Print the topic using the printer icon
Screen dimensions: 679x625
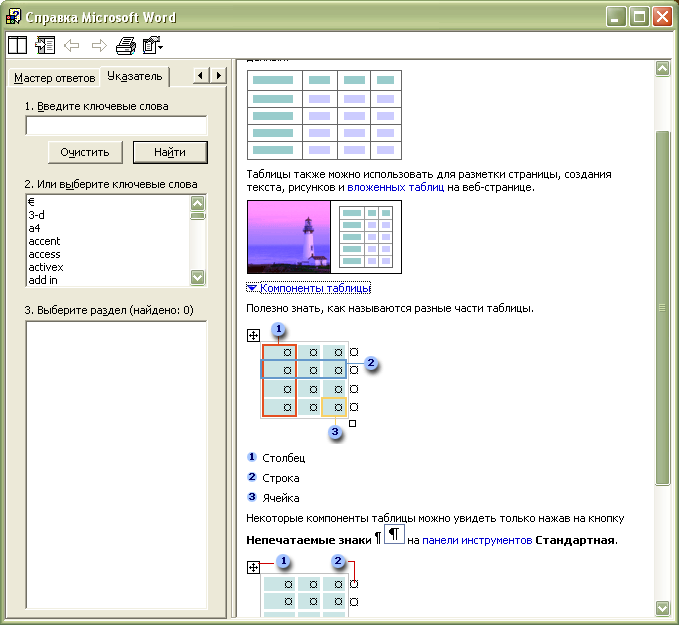pos(126,45)
